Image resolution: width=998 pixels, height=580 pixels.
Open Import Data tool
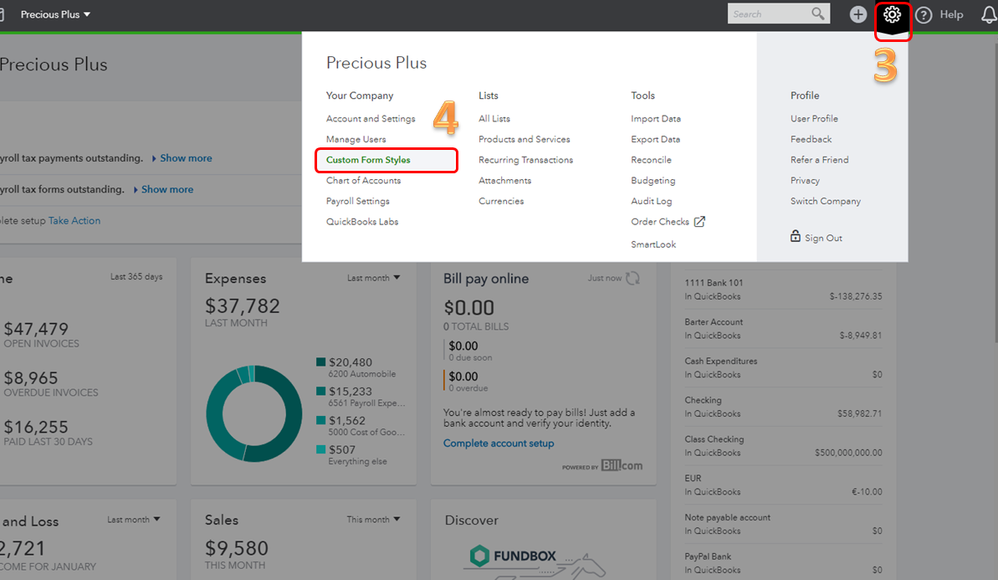tap(656, 118)
